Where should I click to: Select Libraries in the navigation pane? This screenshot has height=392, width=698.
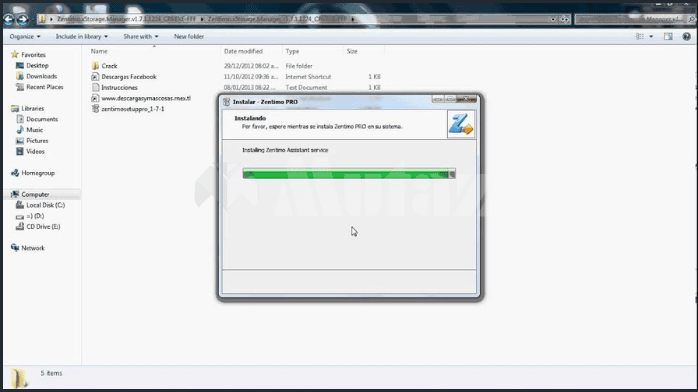pos(32,109)
